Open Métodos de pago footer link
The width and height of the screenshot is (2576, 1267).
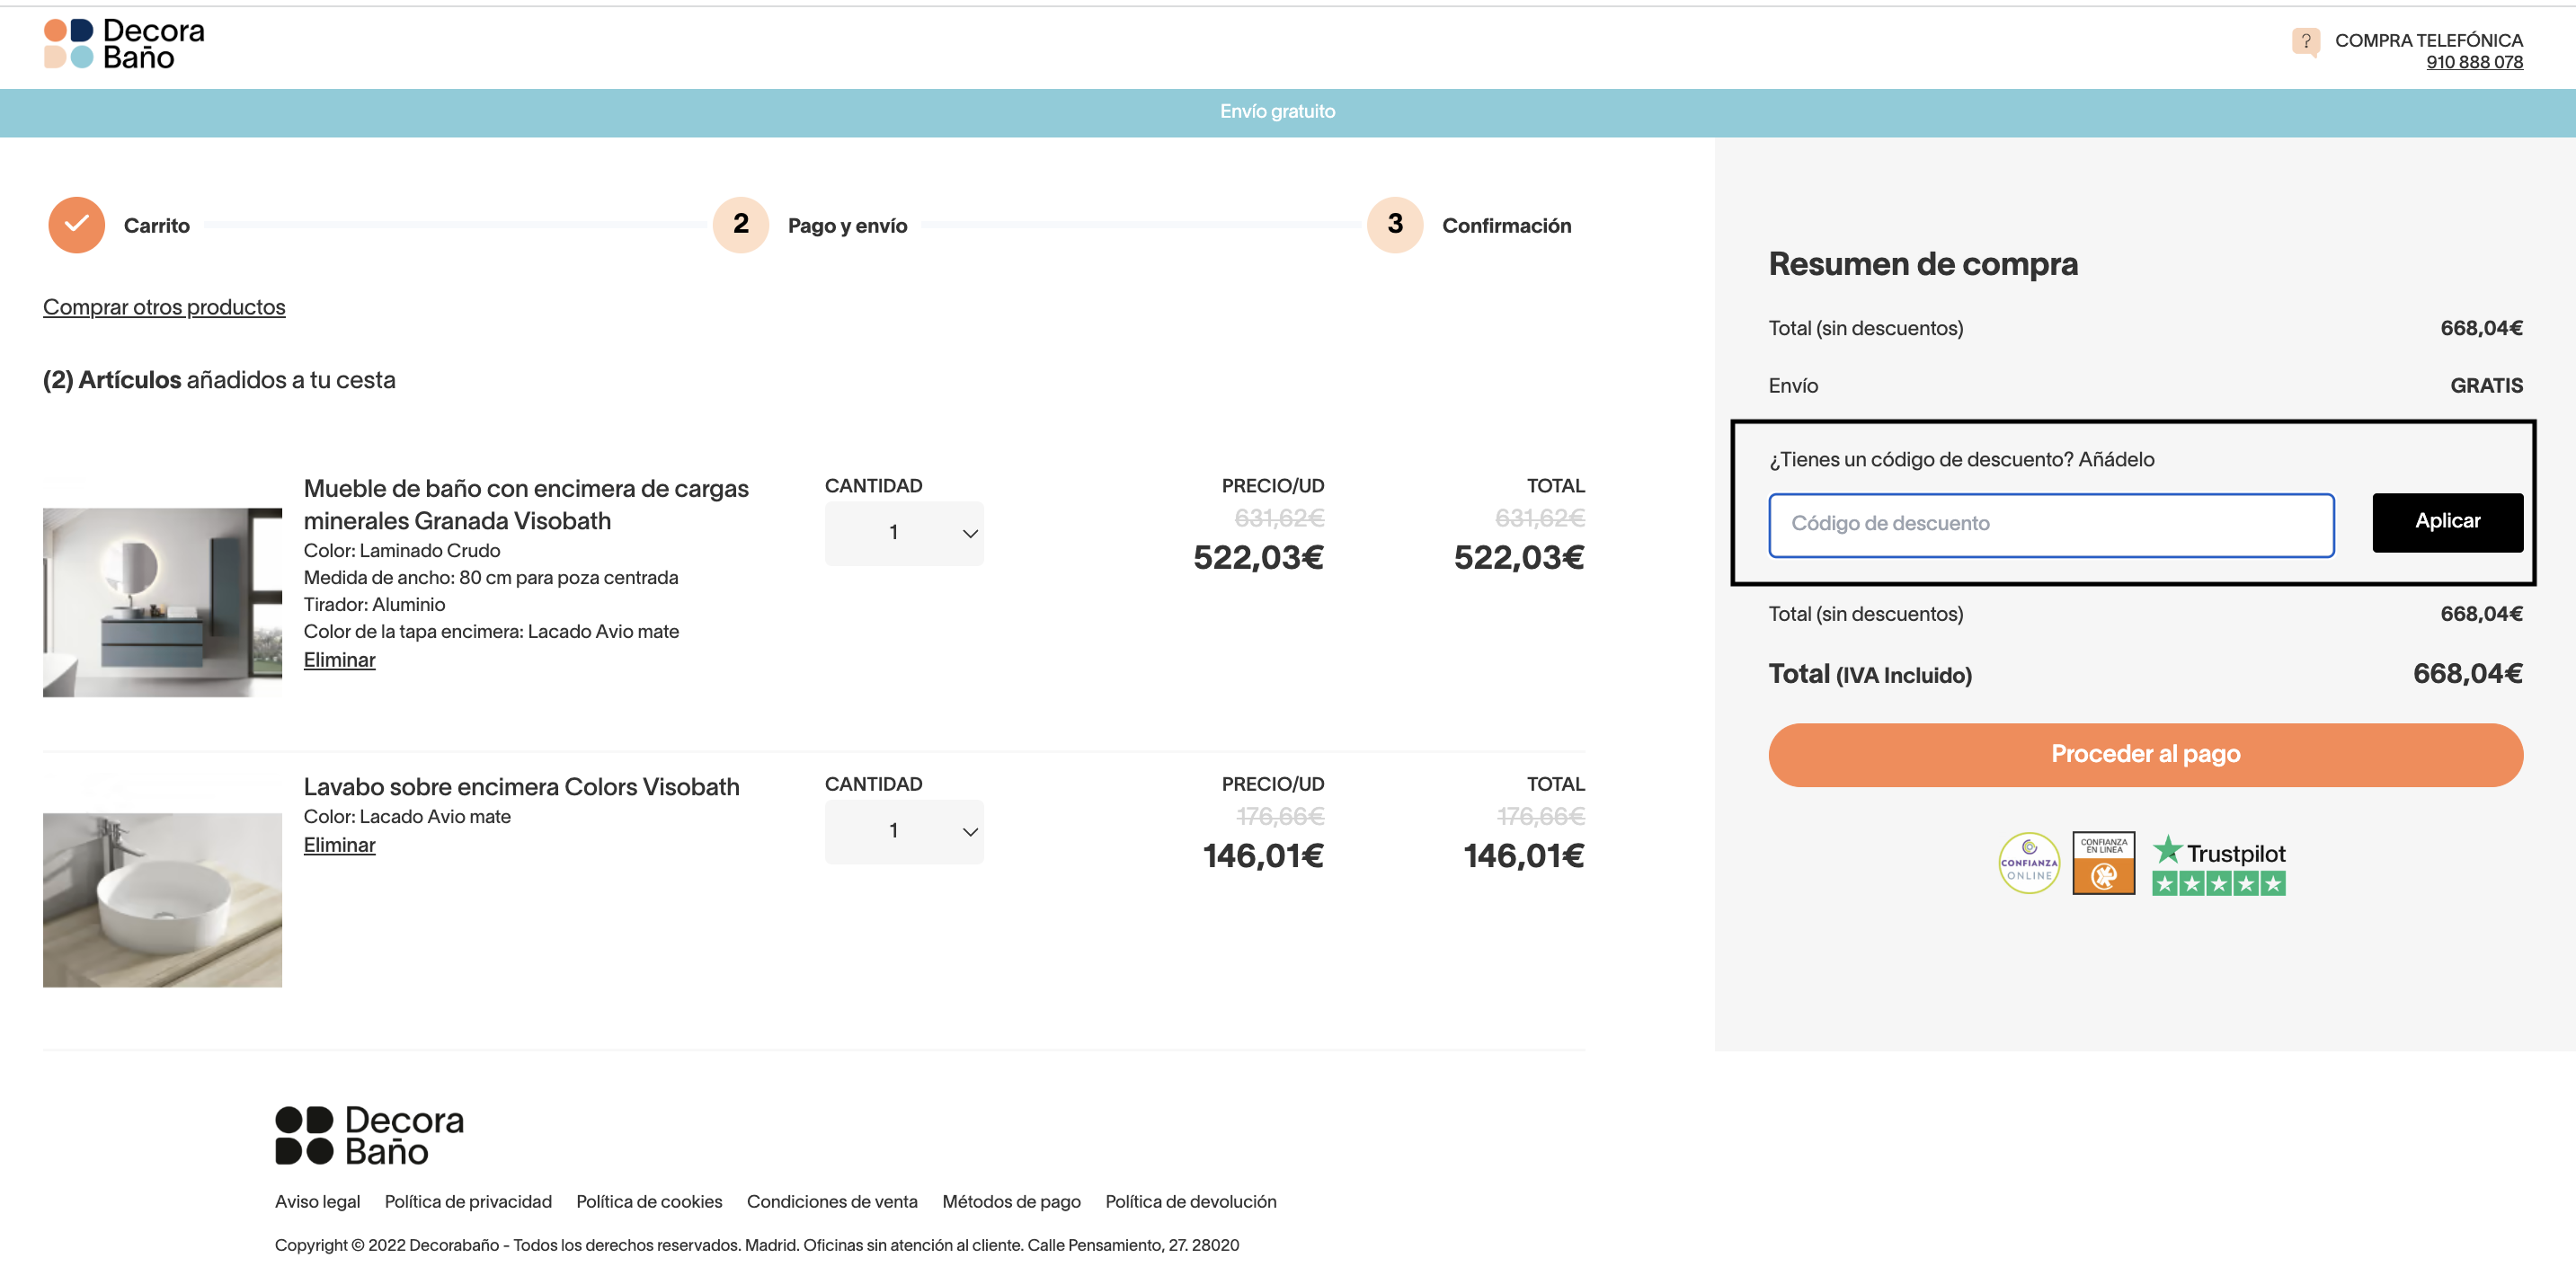click(1011, 1201)
